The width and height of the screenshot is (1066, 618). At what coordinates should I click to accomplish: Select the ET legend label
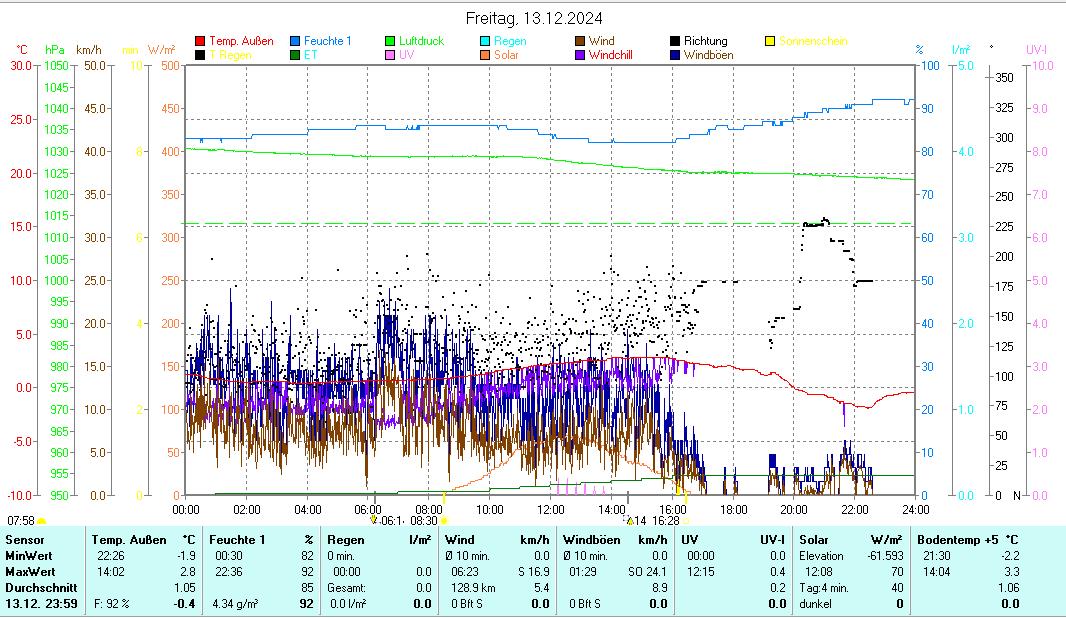(x=310, y=55)
